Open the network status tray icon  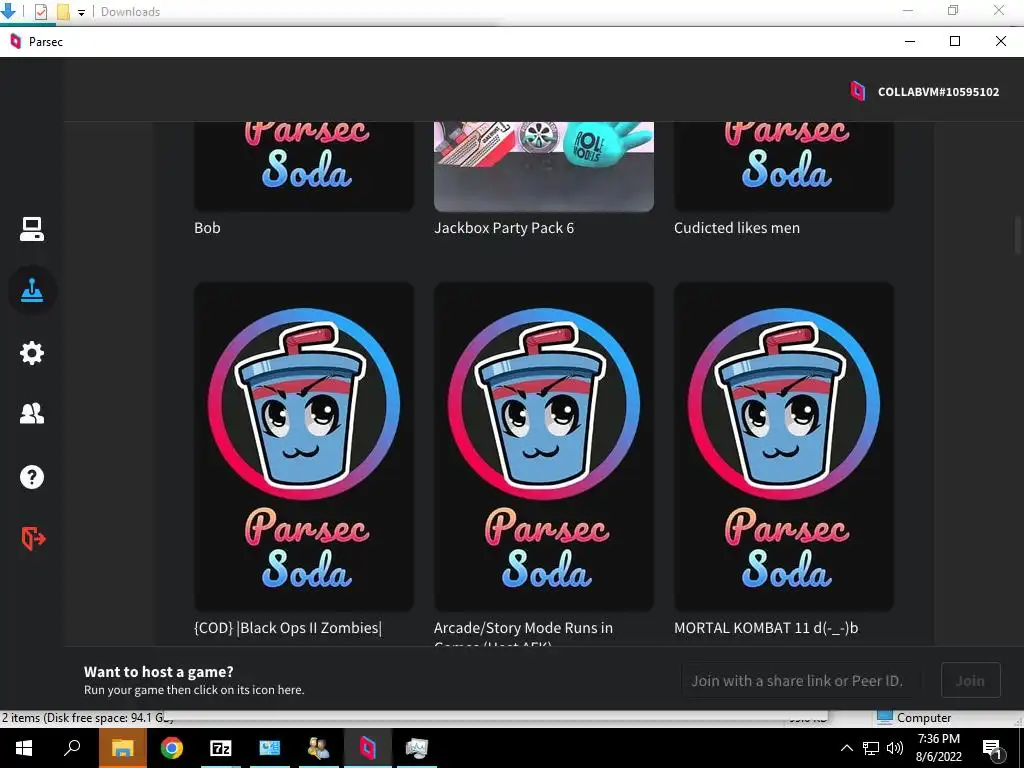871,748
